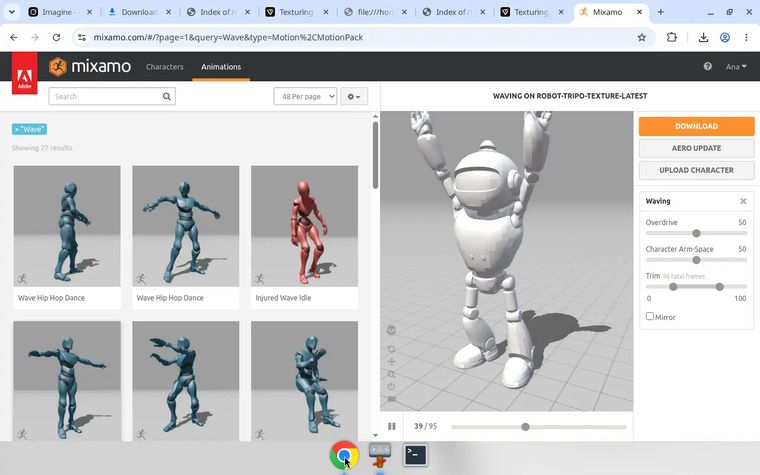760x475 pixels.
Task: Reload the page
Action: click(56, 37)
